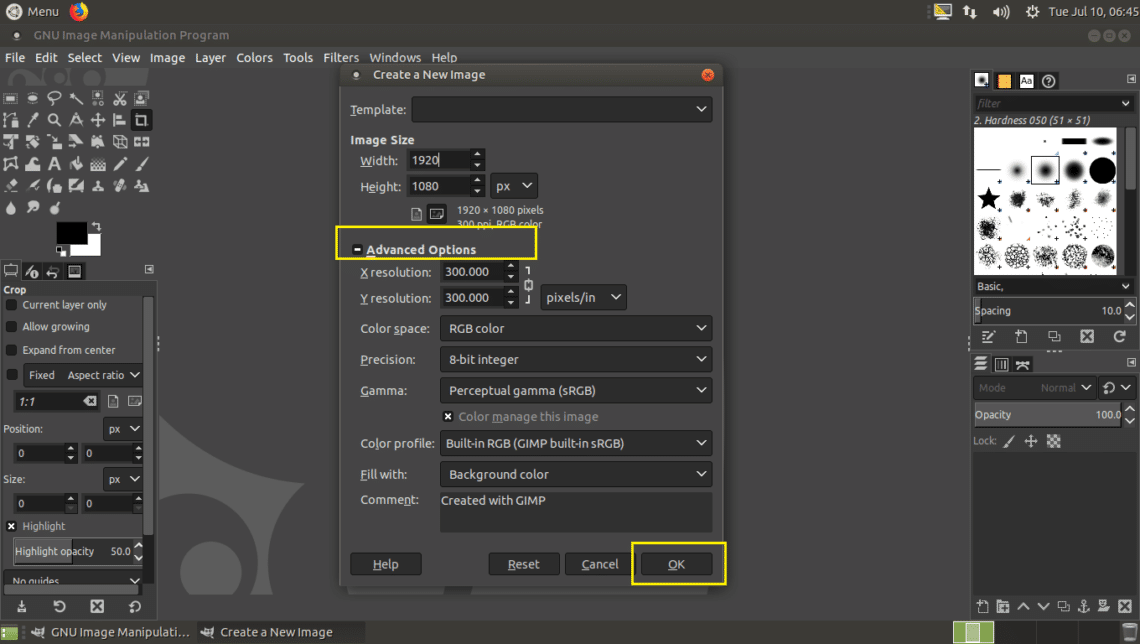The height and width of the screenshot is (644, 1140).
Task: Select the Ellipse Select tool
Action: tap(32, 98)
